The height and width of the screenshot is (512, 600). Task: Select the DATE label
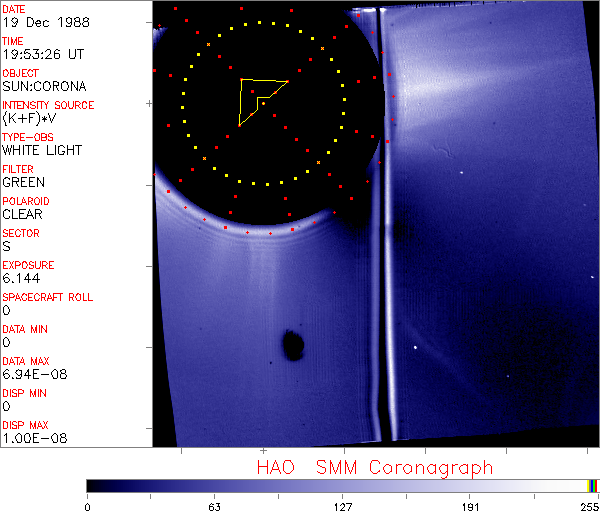[15, 9]
